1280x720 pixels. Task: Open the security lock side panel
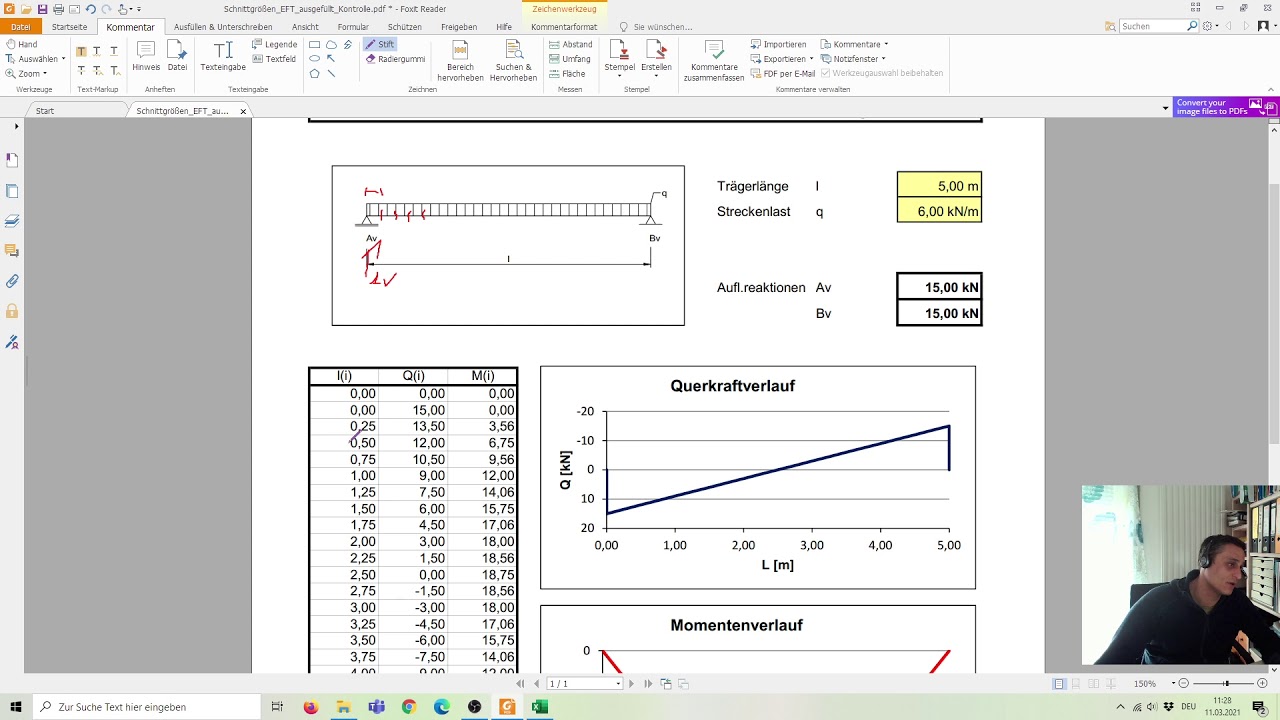coord(12,311)
